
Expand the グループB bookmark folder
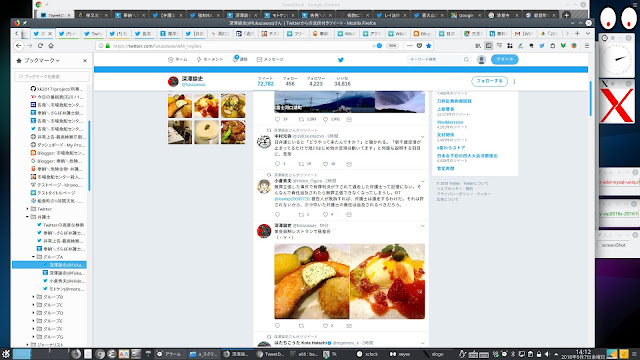(x=33, y=297)
